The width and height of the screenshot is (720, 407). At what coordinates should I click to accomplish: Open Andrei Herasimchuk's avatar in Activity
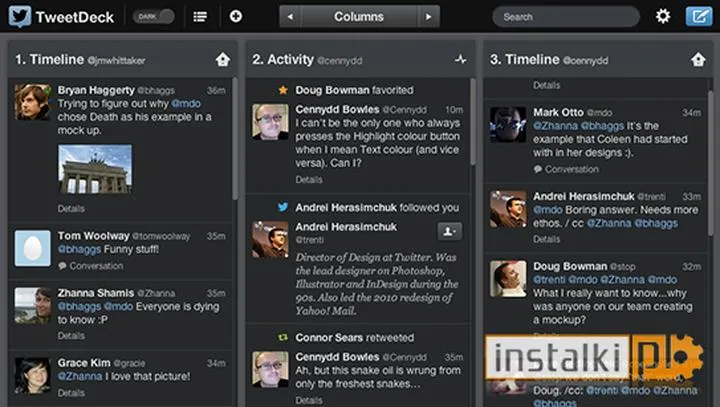click(x=270, y=239)
